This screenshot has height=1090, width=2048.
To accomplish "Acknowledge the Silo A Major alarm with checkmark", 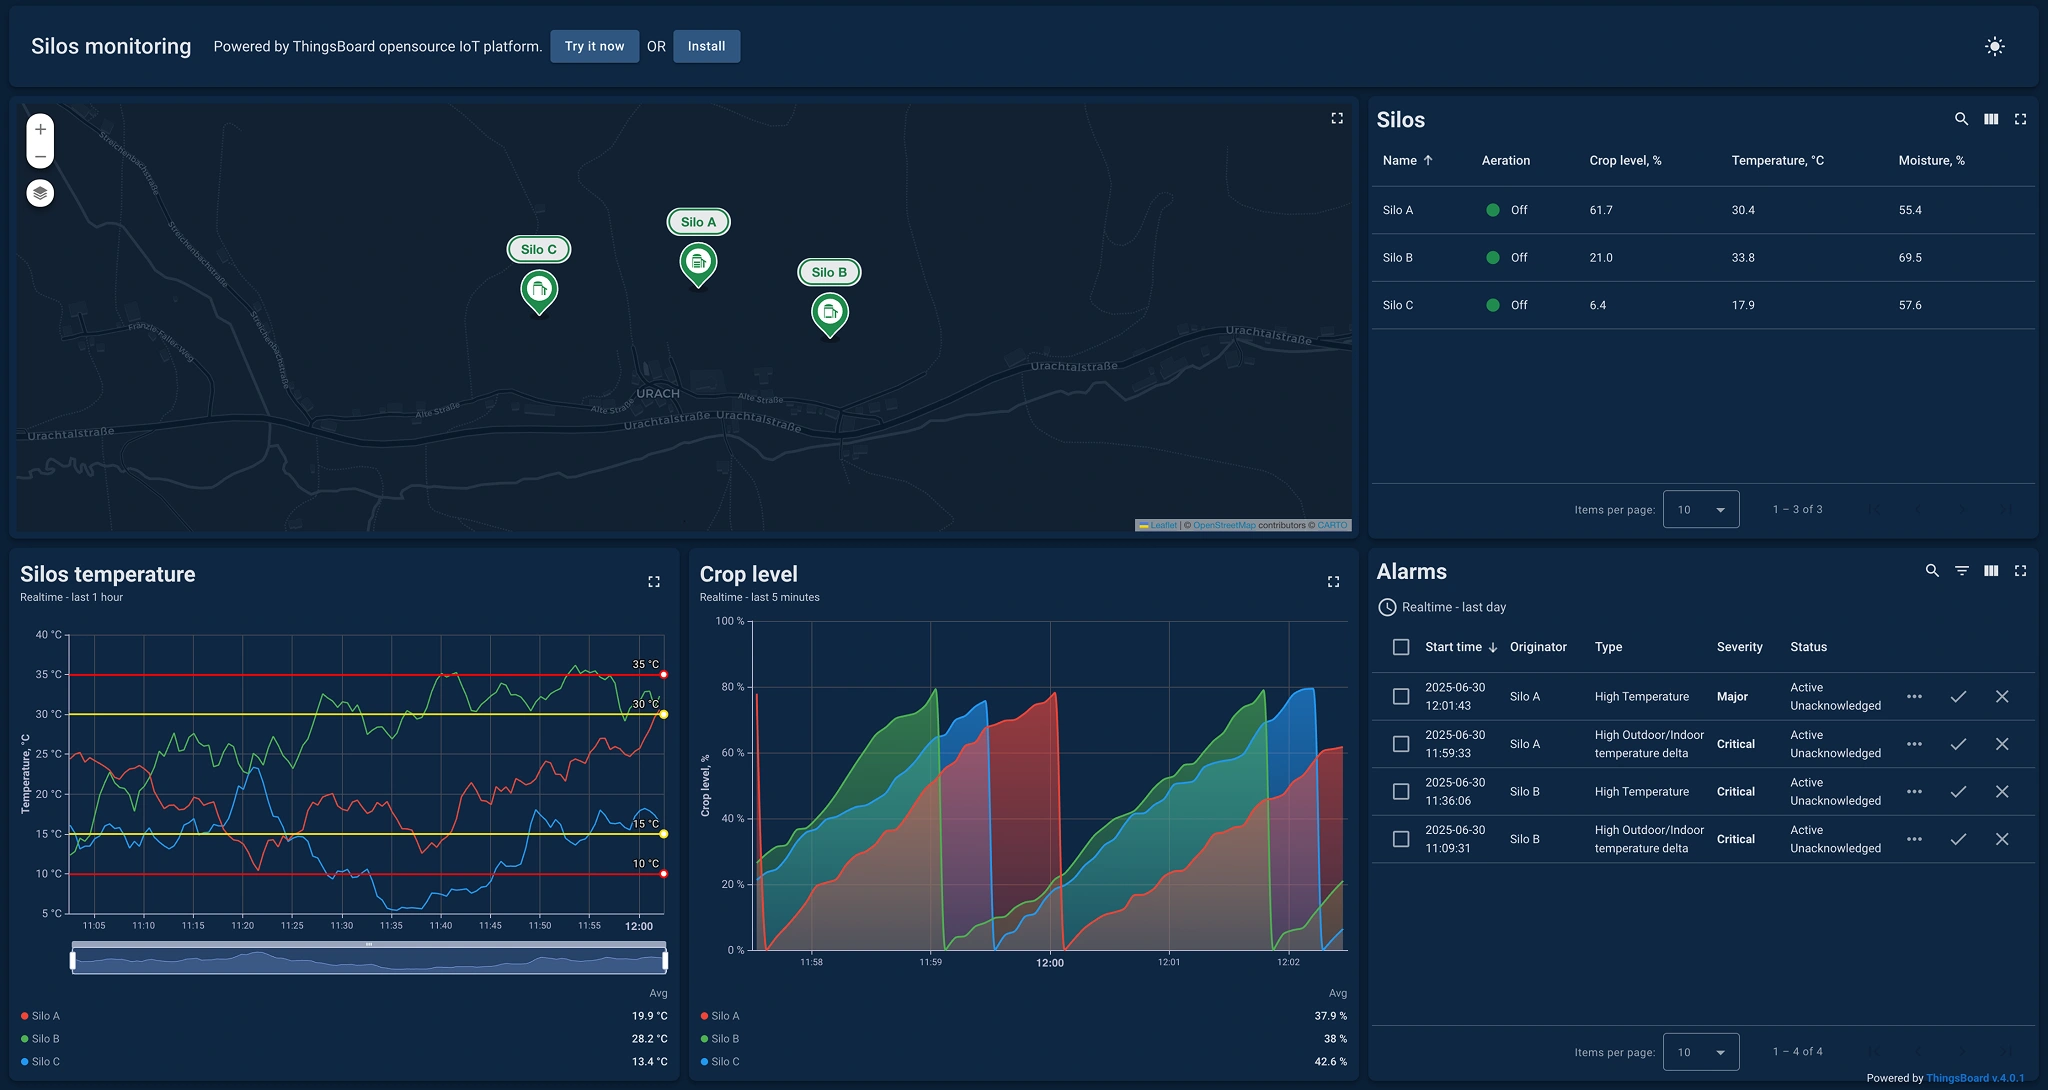I will 1959,696.
